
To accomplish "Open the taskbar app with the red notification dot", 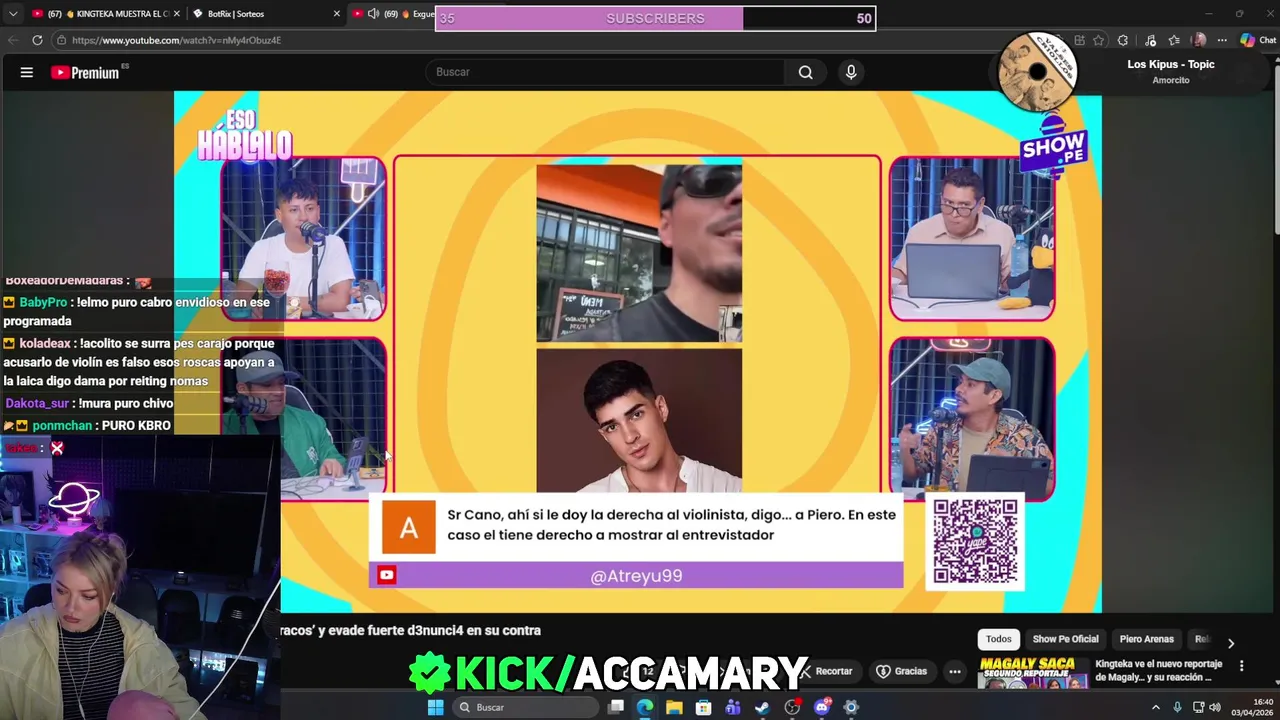I will click(x=792, y=707).
